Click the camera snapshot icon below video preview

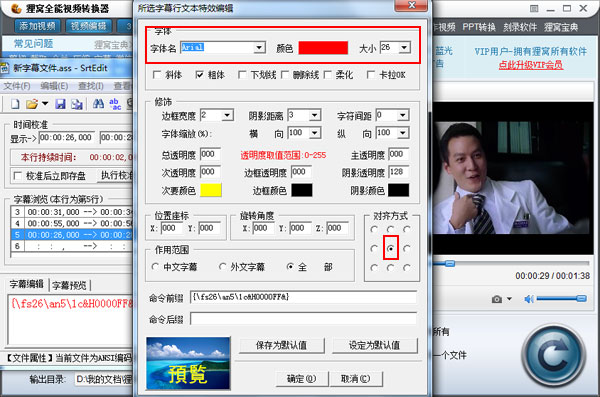click(x=497, y=299)
